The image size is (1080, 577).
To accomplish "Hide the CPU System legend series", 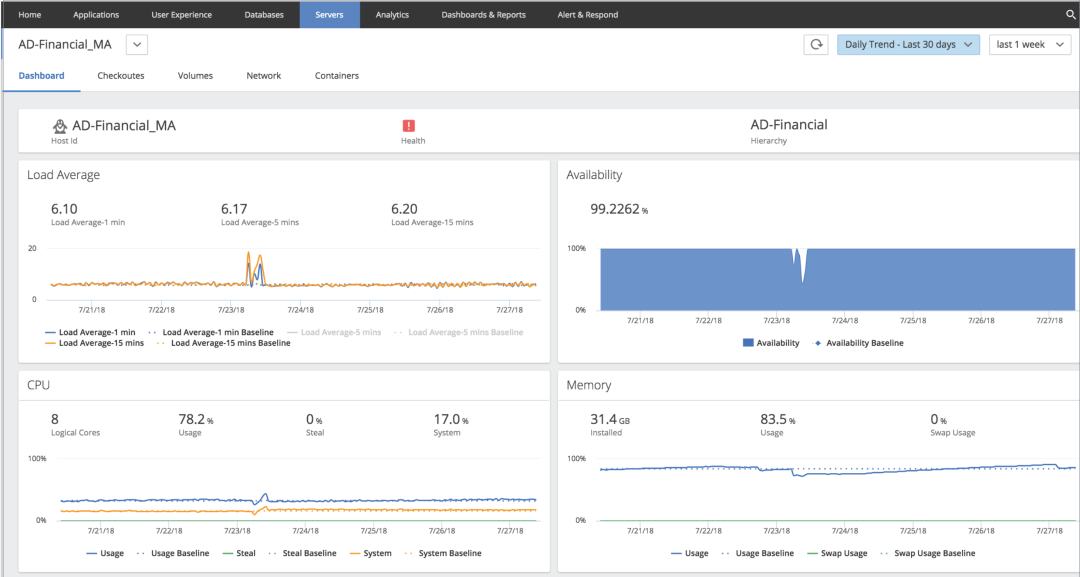I will 377,553.
